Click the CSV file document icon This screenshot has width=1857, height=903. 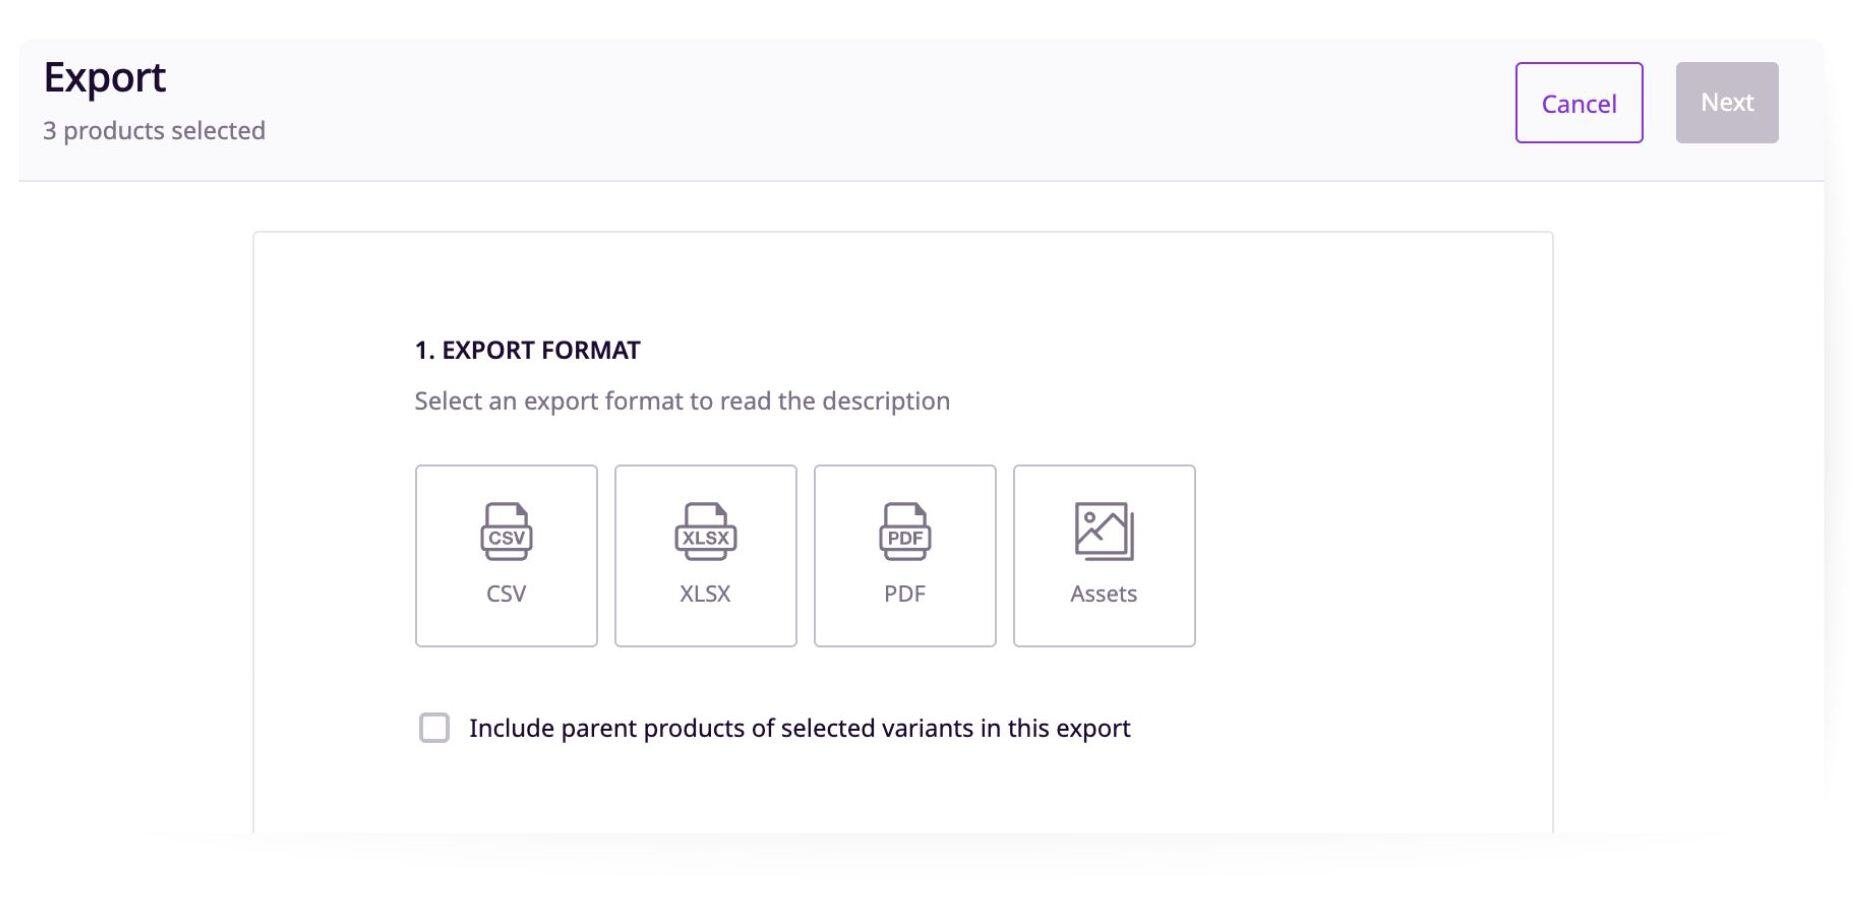pyautogui.click(x=505, y=533)
